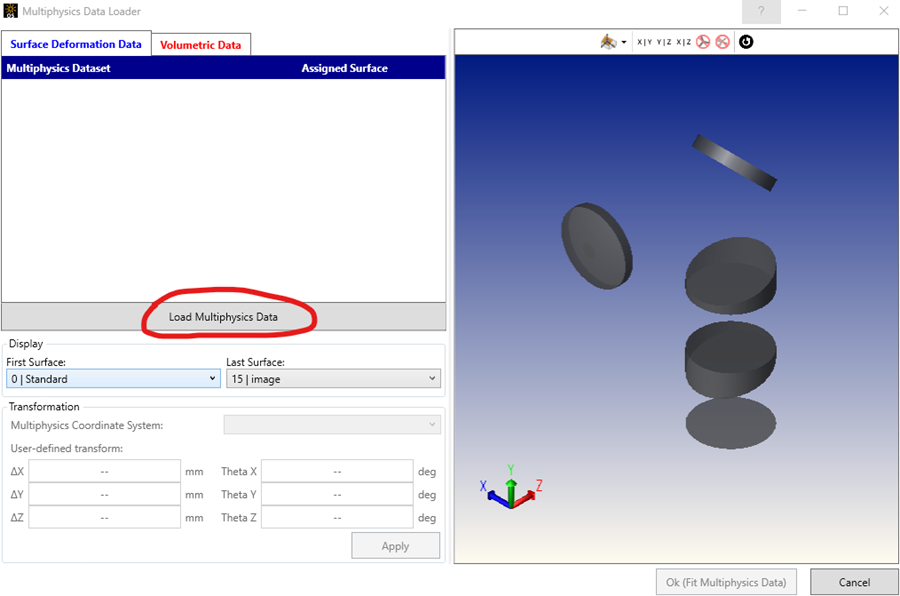
Task: Click the reset rotation icon in viewport toolbar
Action: tap(746, 42)
